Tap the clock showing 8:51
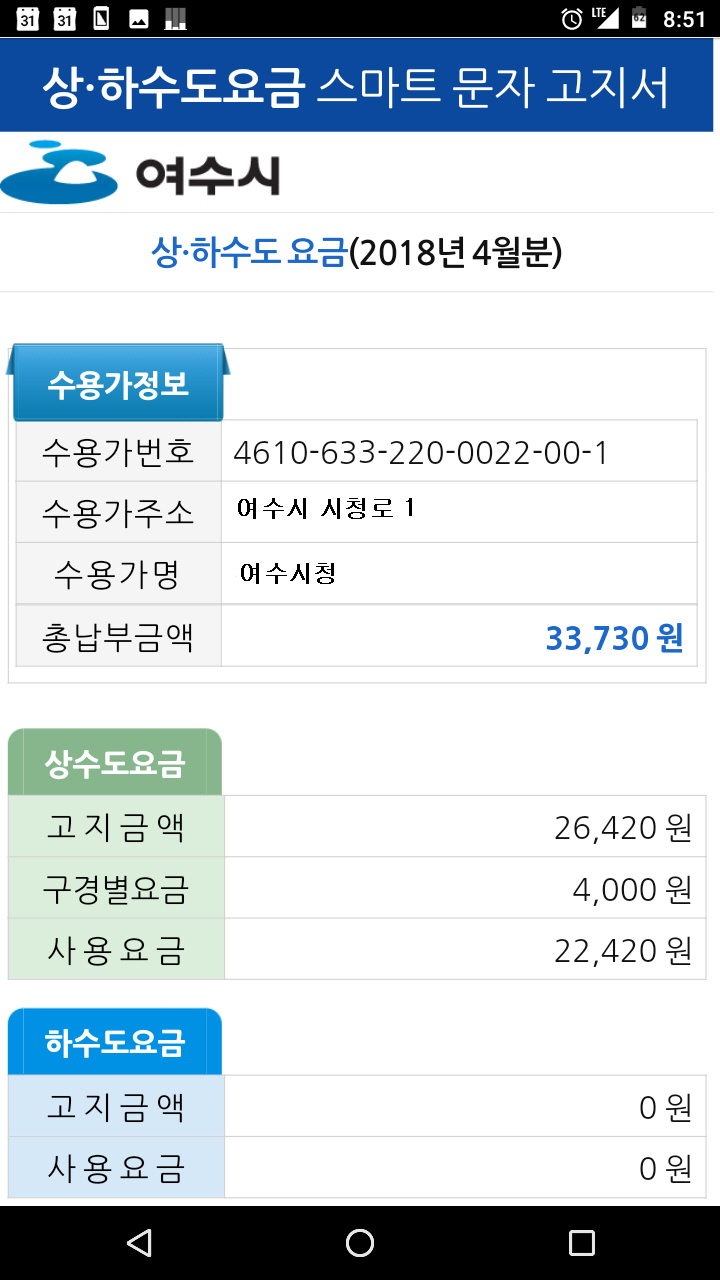The width and height of the screenshot is (720, 1280). (684, 19)
